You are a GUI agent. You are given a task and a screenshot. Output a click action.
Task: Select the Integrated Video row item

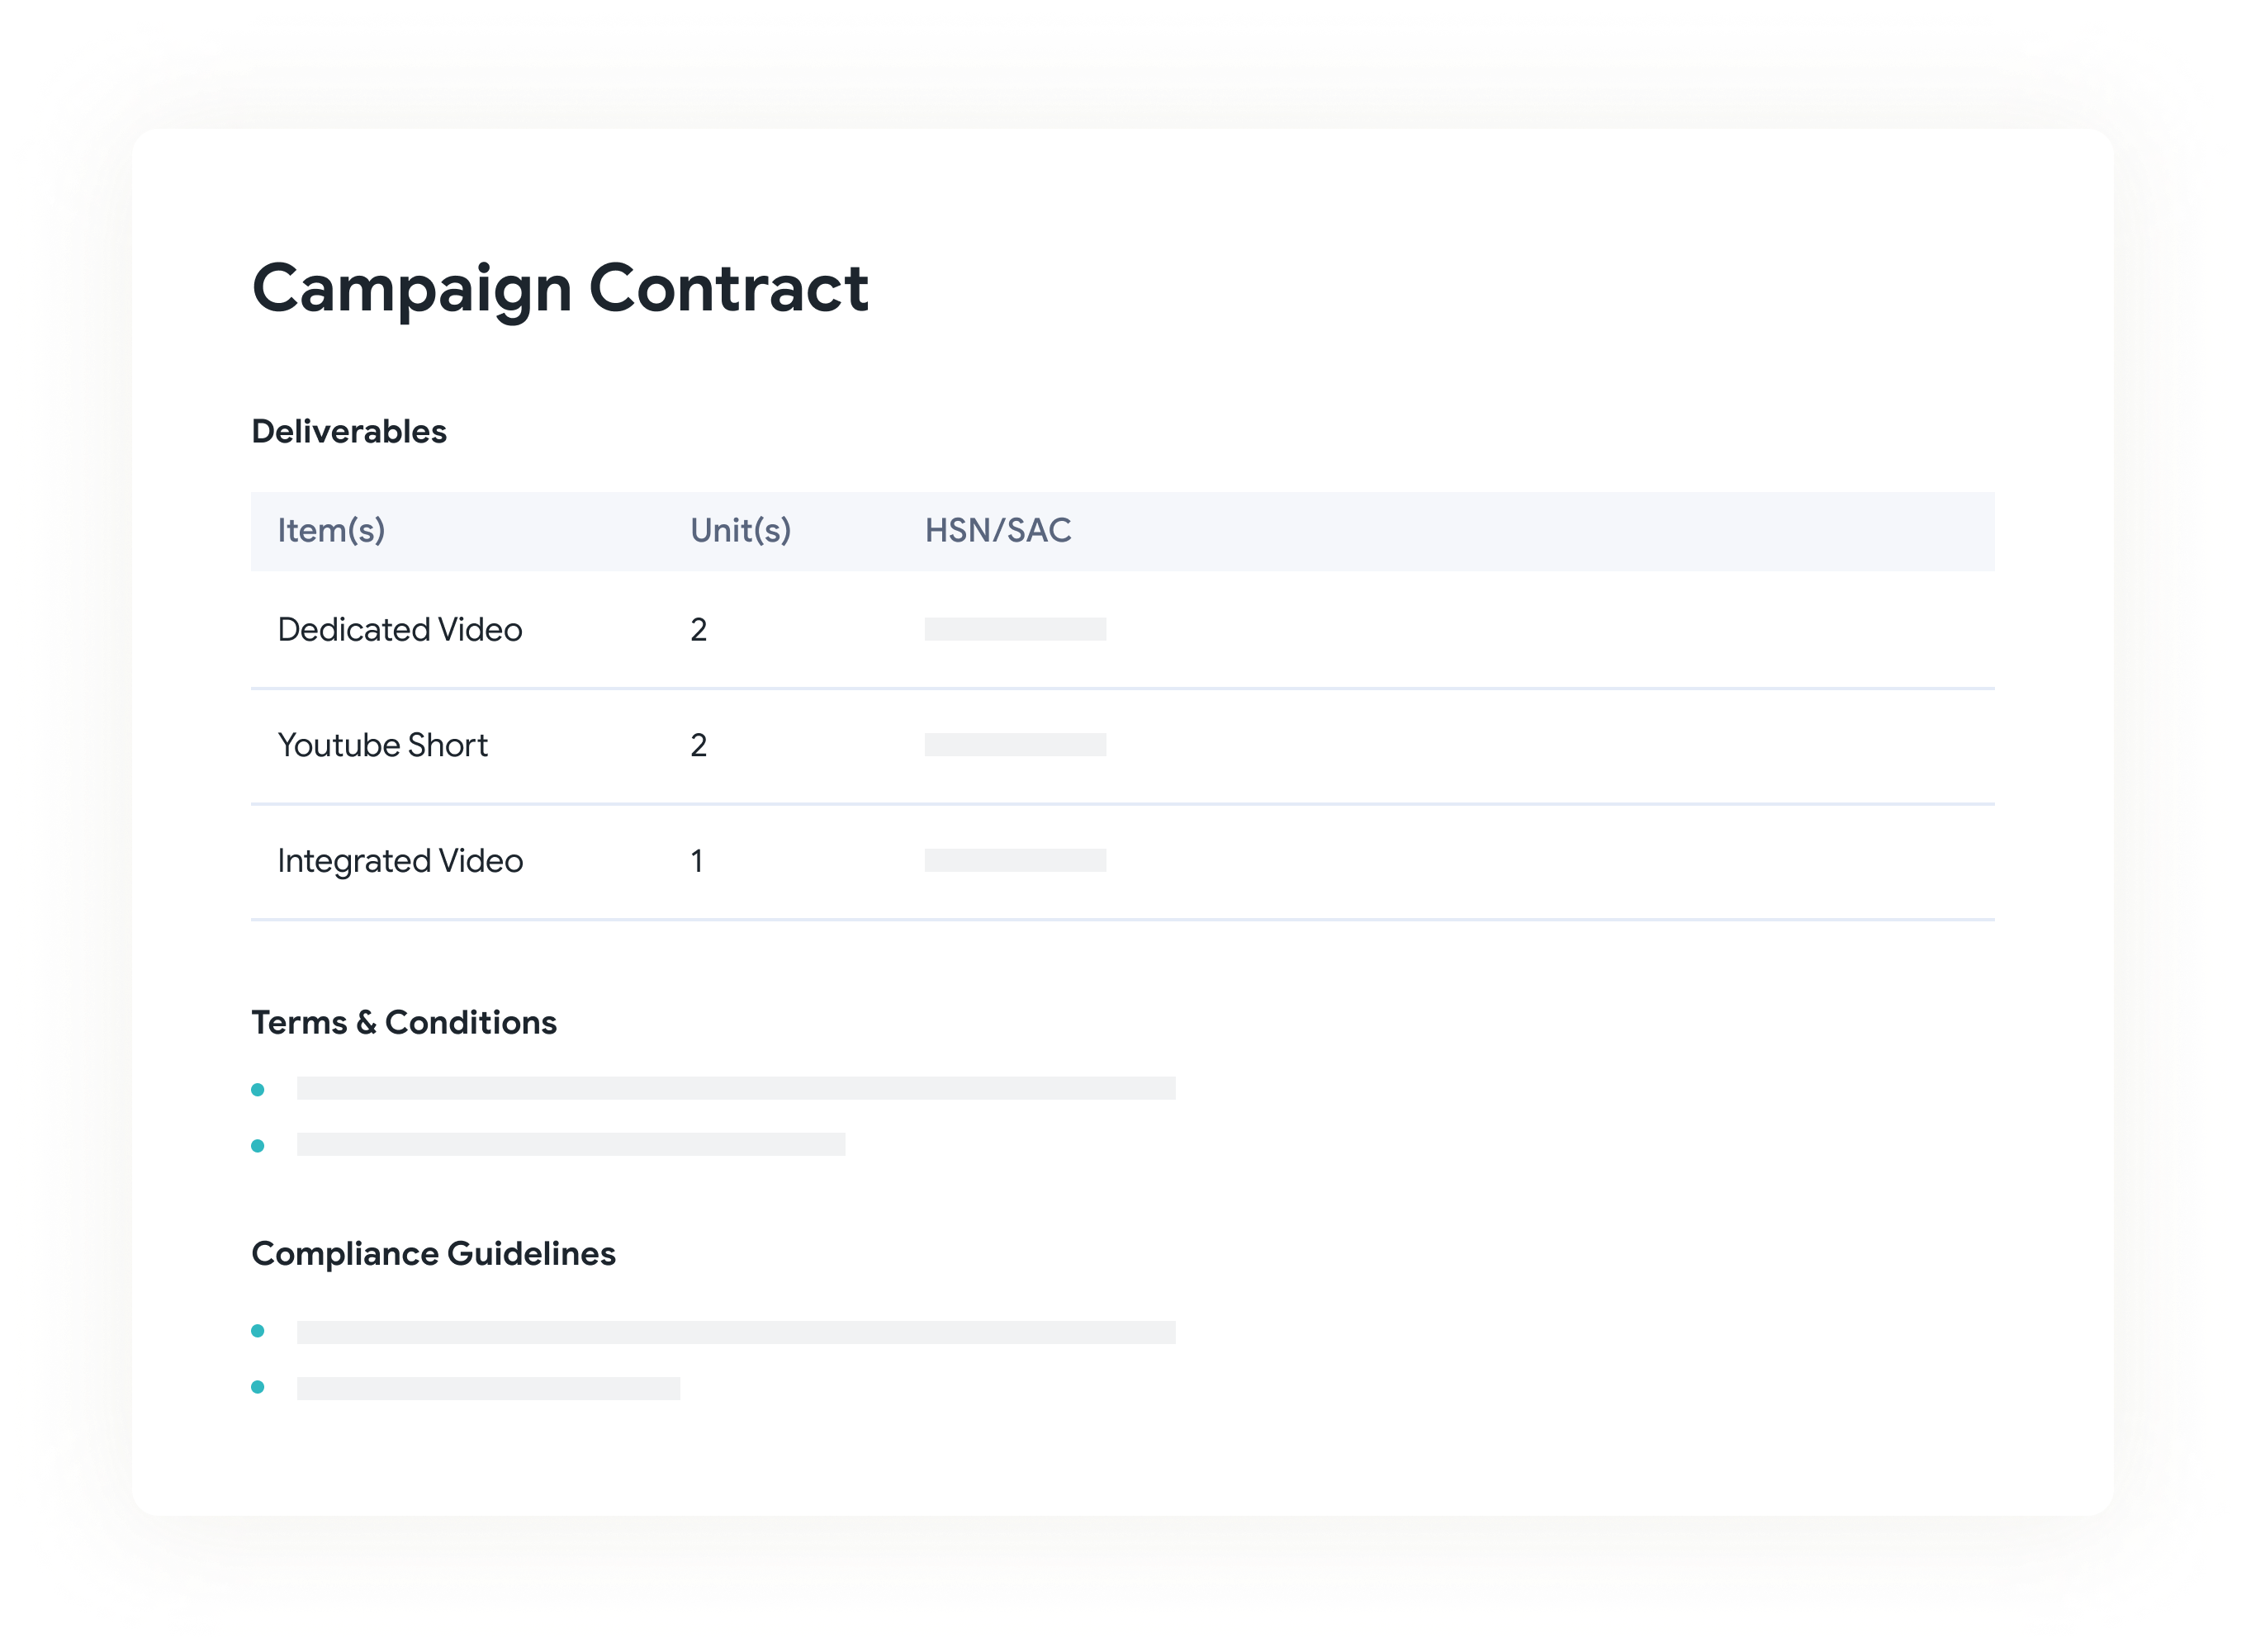pos(400,861)
